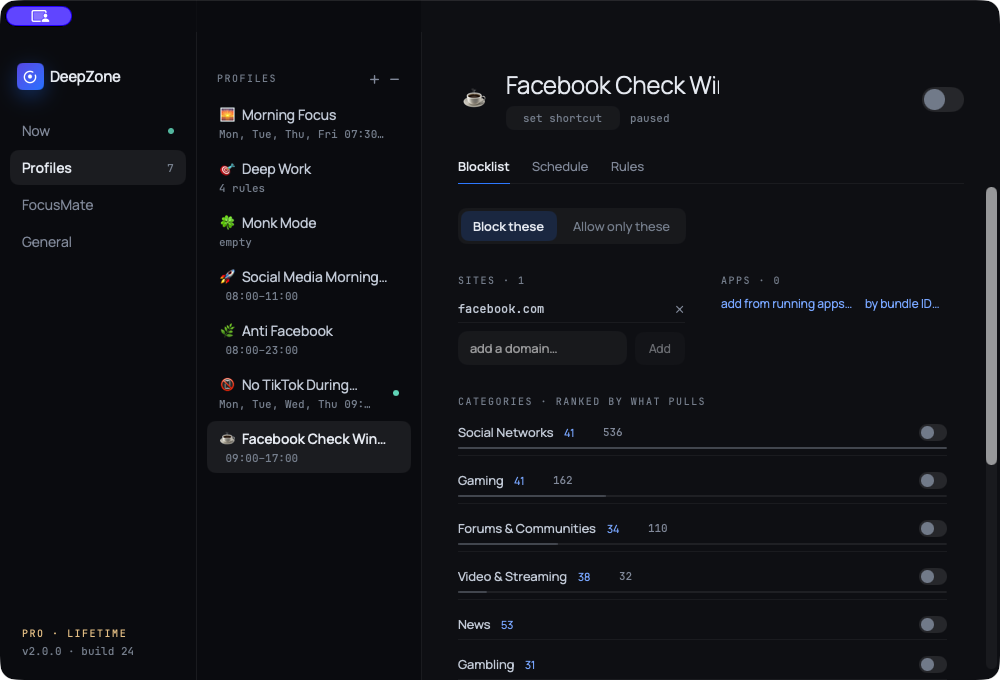This screenshot has width=1000, height=680.
Task: Click the No TikTok prohibited-phone icon
Action: pyautogui.click(x=227, y=385)
